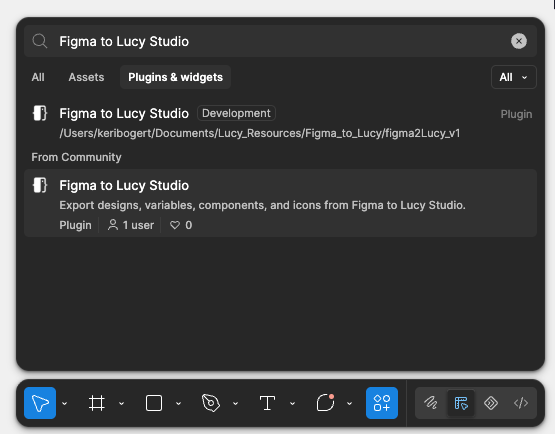The height and width of the screenshot is (434, 555).
Task: Switch to the All tab
Action: (38, 77)
